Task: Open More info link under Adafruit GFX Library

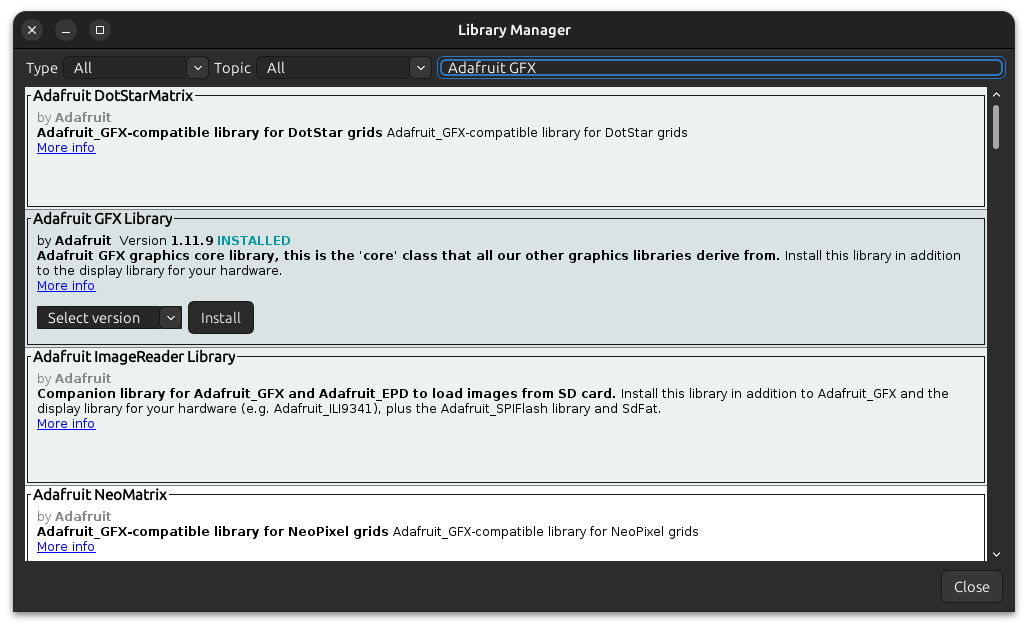Action: pyautogui.click(x=66, y=286)
